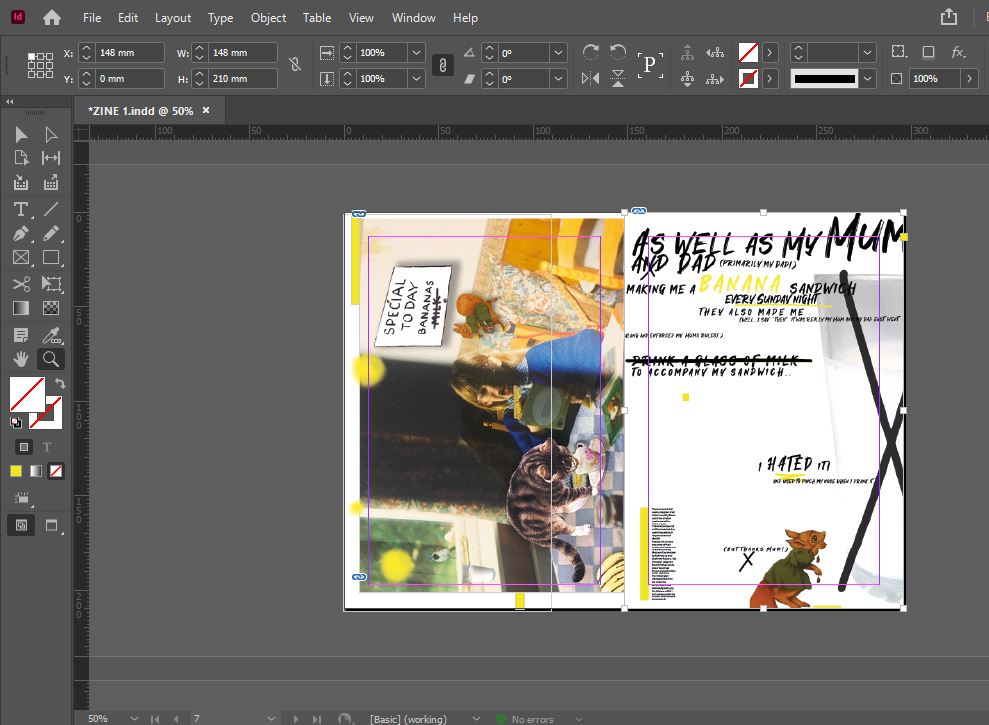Click the Share button in top bar

948,17
